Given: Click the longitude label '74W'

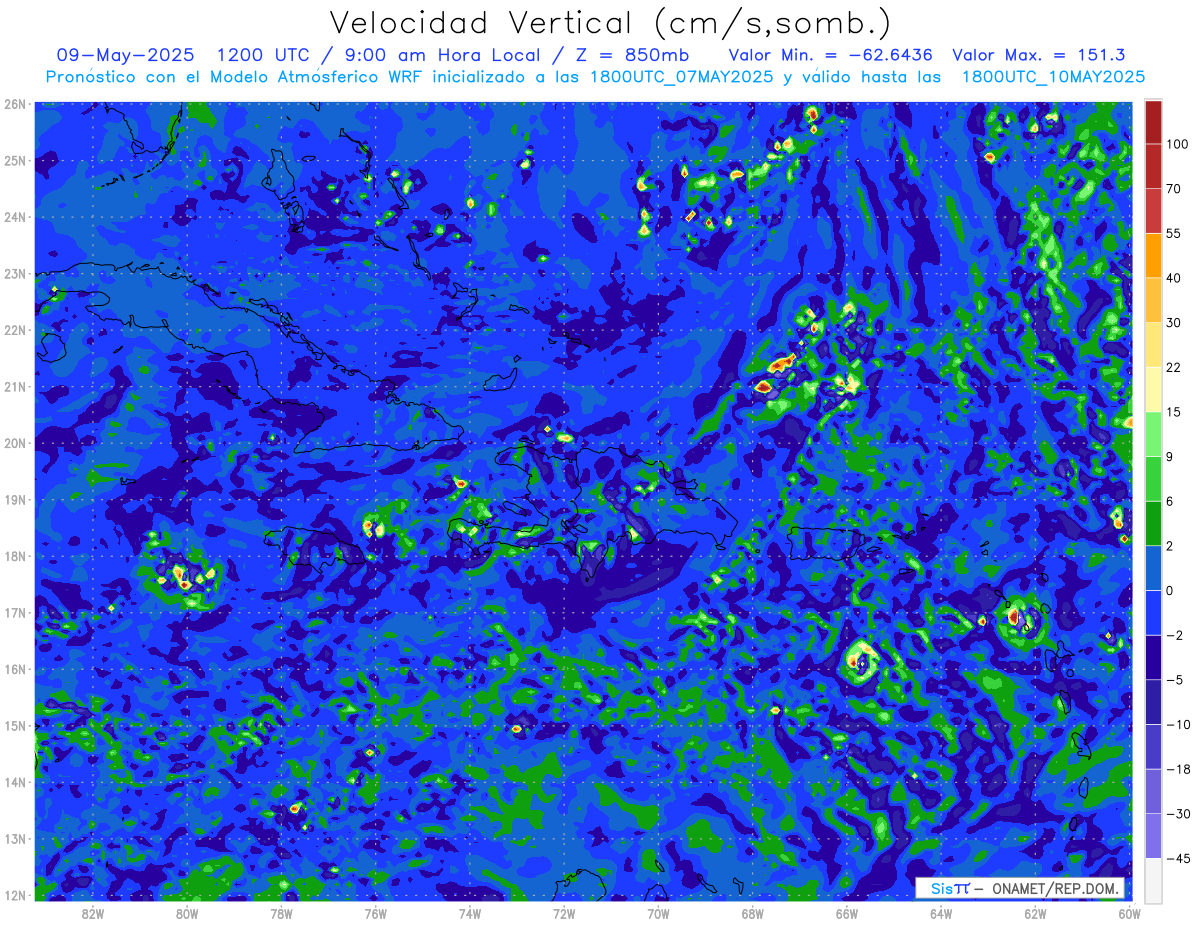Looking at the screenshot, I should [x=470, y=913].
